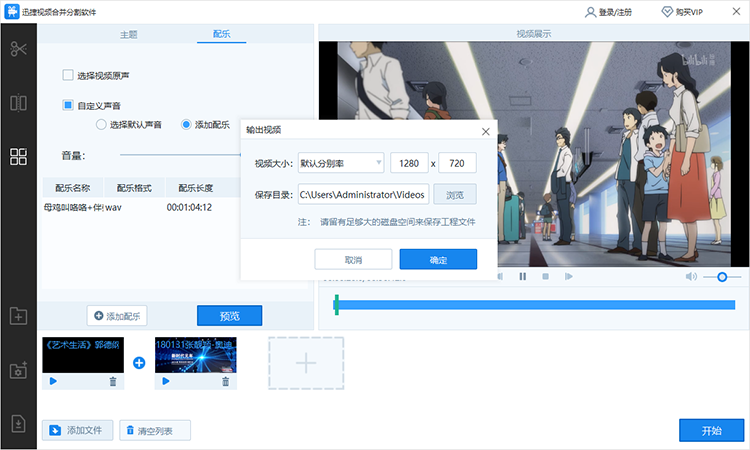750x450 pixels.
Task: Close the 输出视频 dialog
Action: coord(485,132)
